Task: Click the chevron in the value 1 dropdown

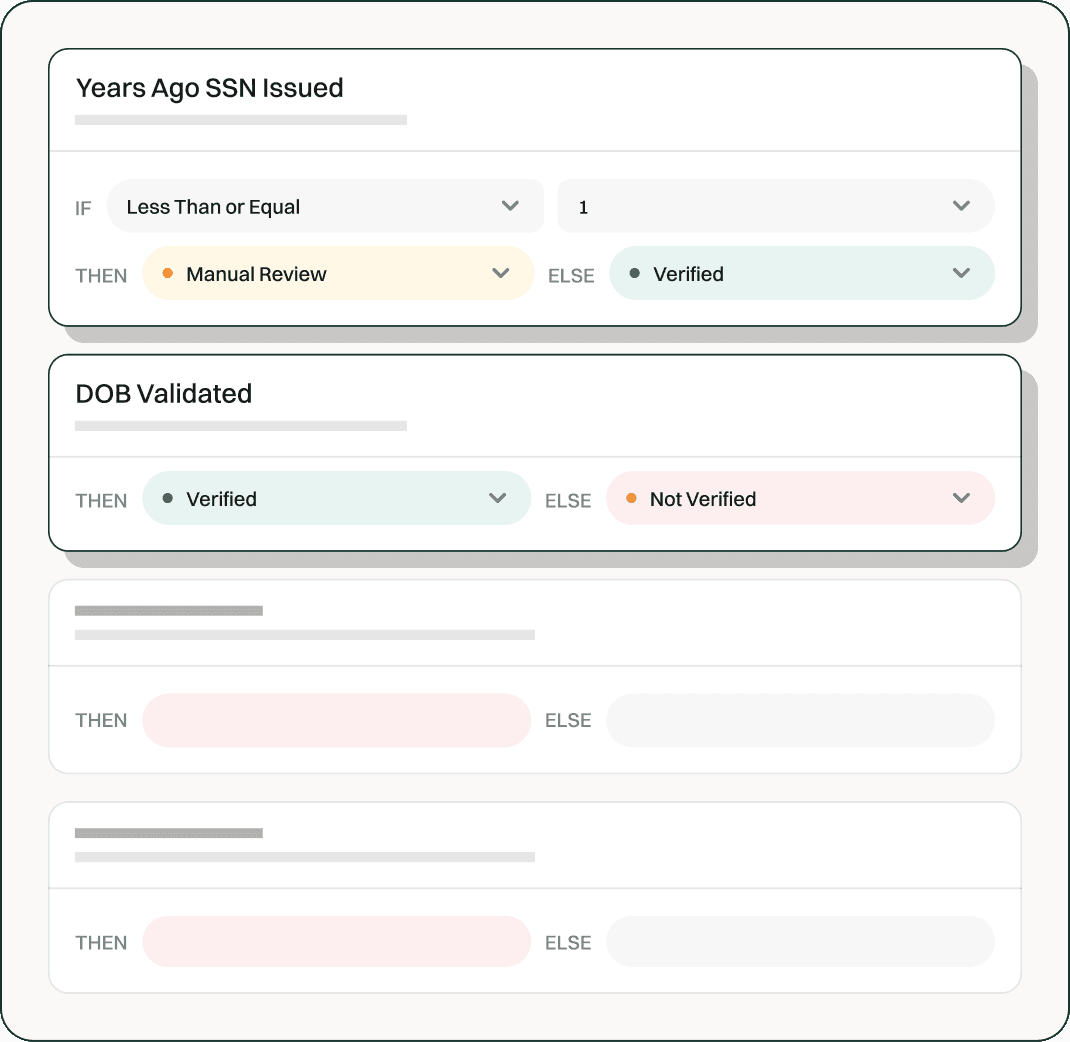Action: (x=961, y=206)
